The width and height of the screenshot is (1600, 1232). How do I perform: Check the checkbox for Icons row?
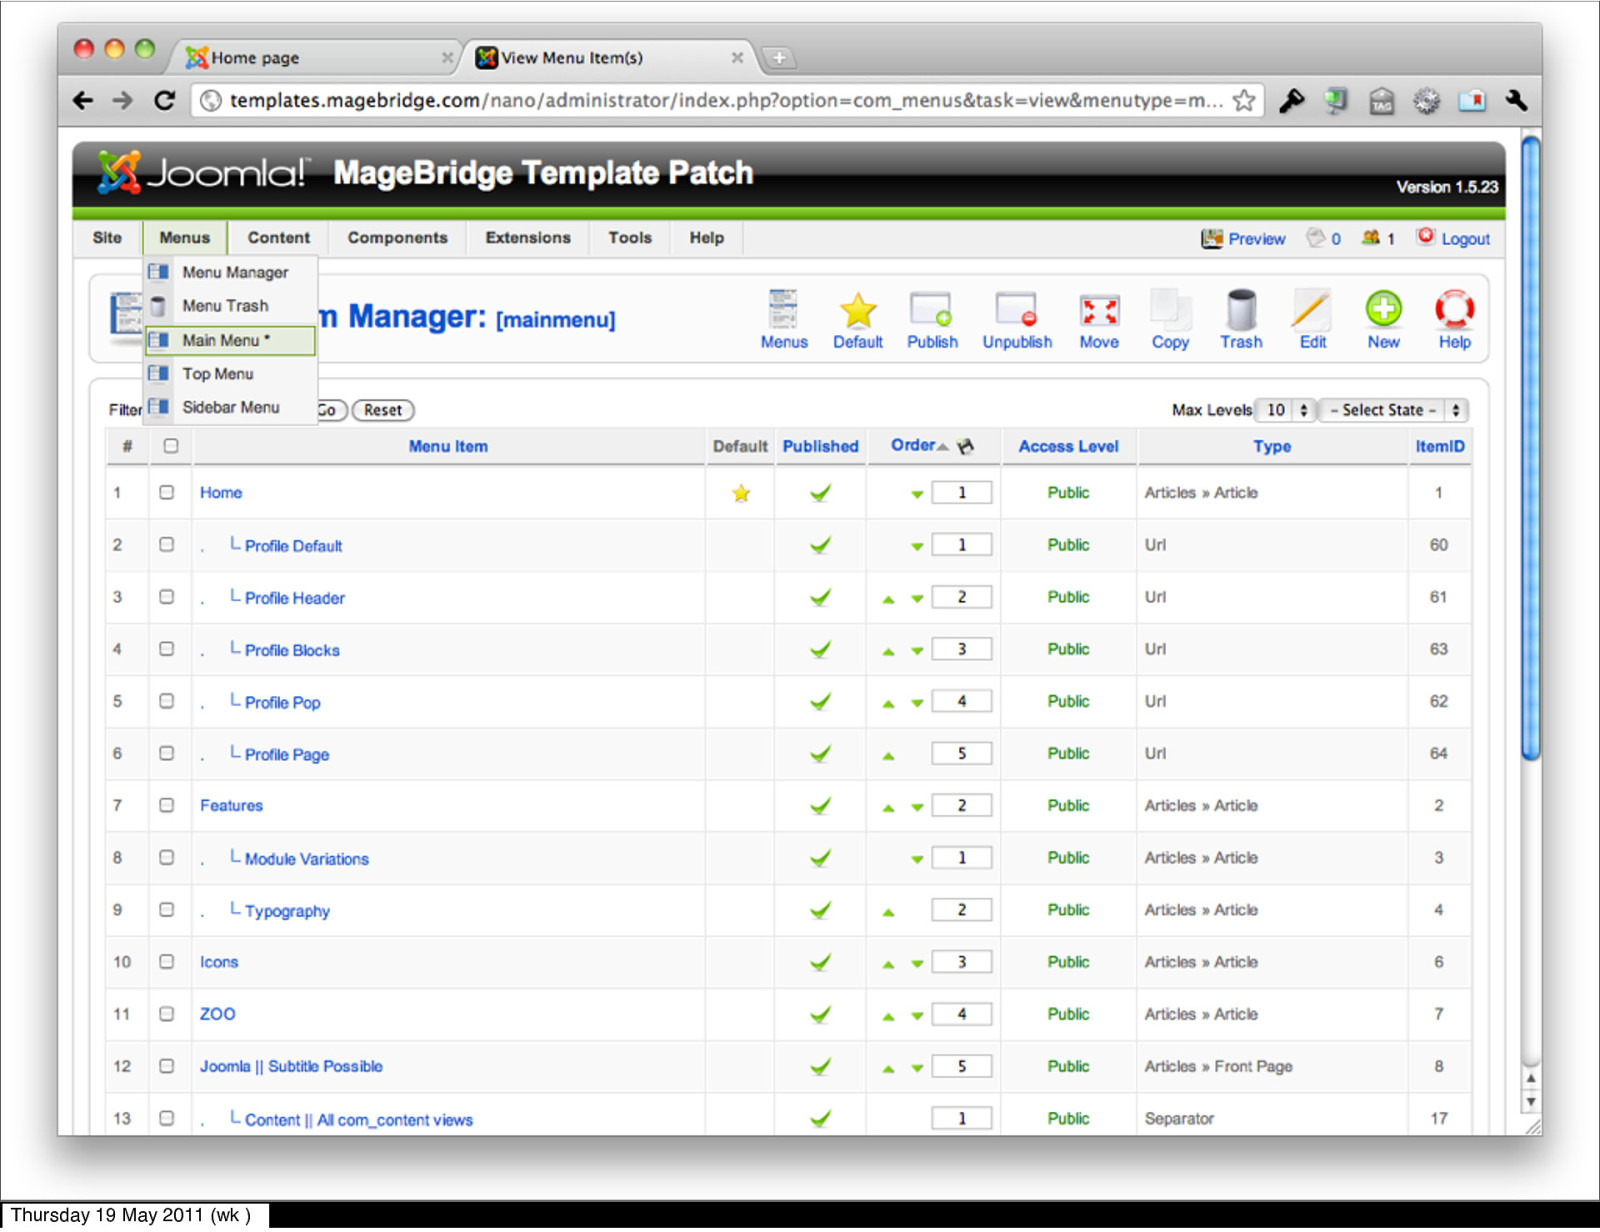pos(167,961)
